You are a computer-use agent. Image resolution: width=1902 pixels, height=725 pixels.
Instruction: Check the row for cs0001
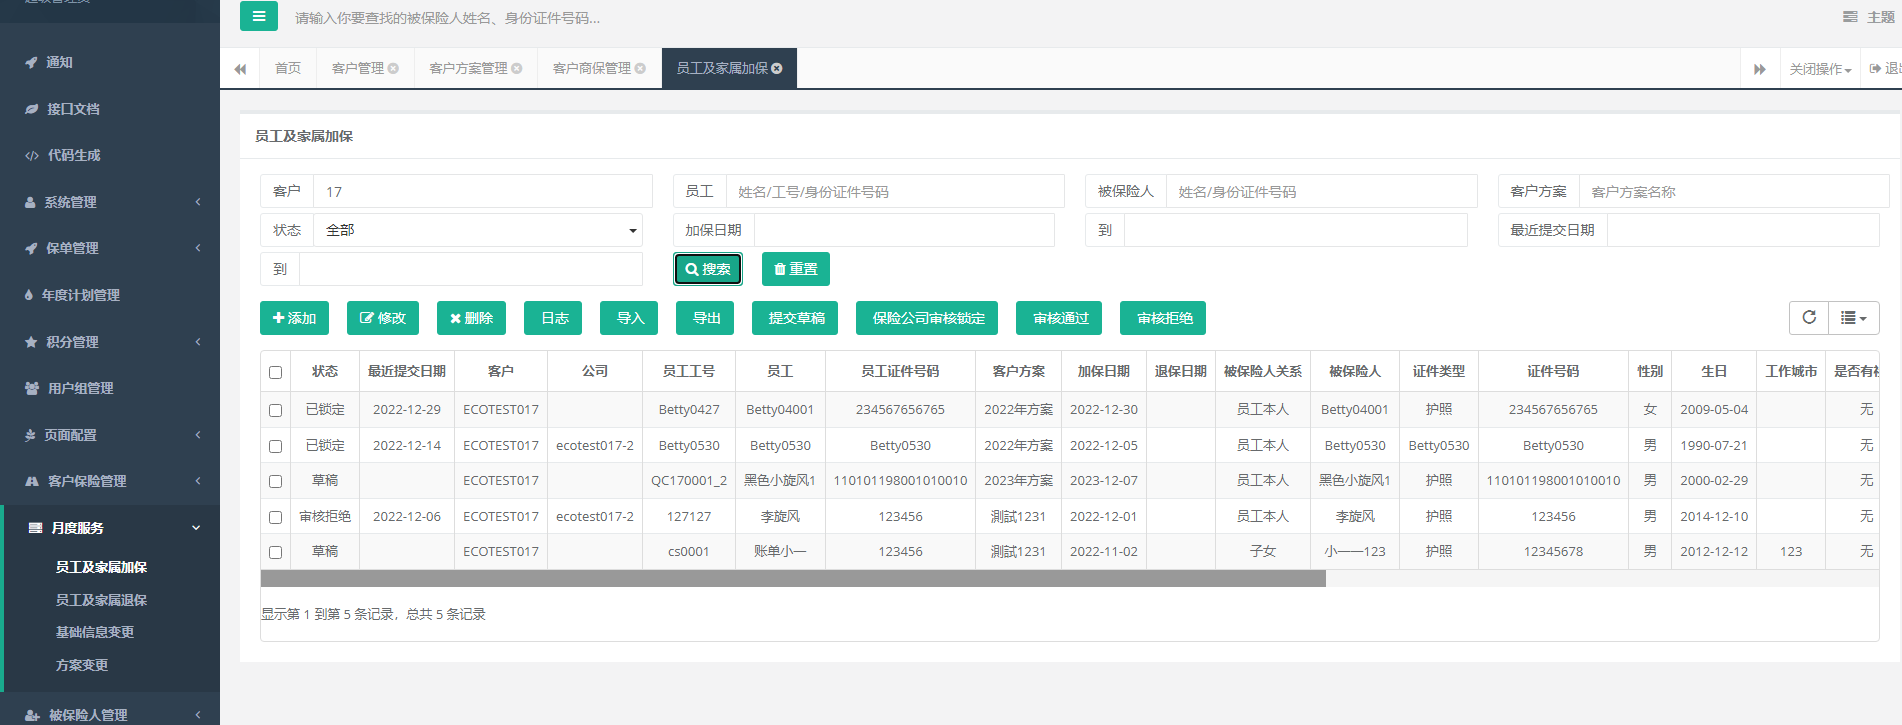[276, 552]
